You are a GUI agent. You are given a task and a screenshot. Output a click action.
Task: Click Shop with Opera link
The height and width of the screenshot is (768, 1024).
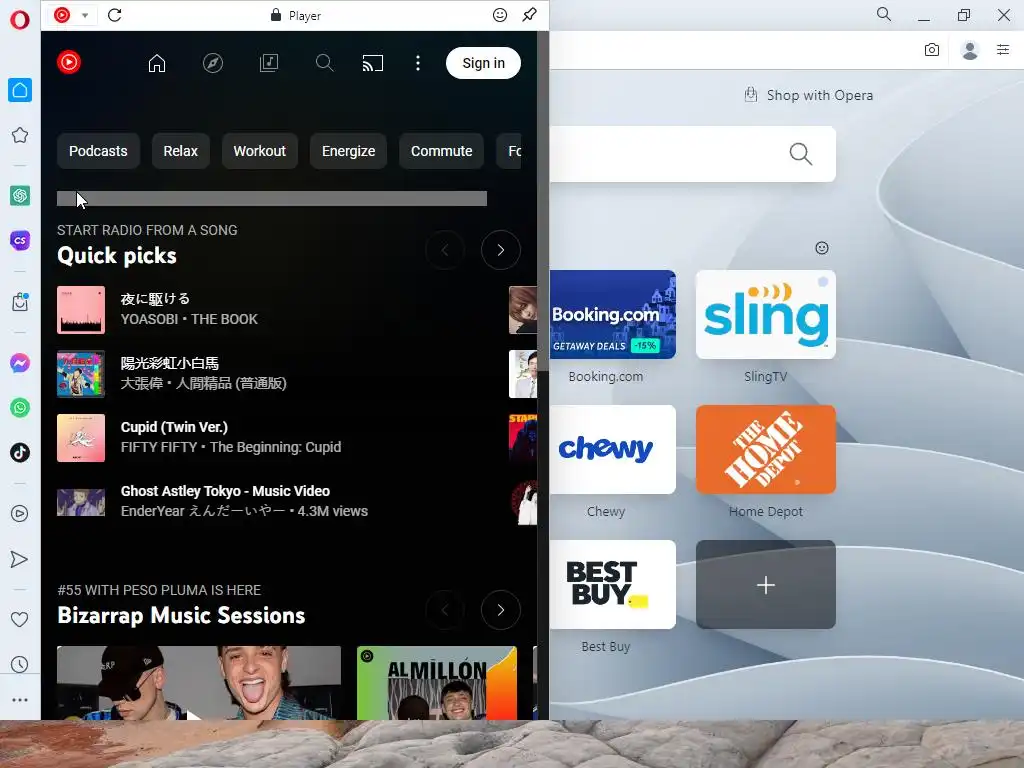tap(809, 95)
